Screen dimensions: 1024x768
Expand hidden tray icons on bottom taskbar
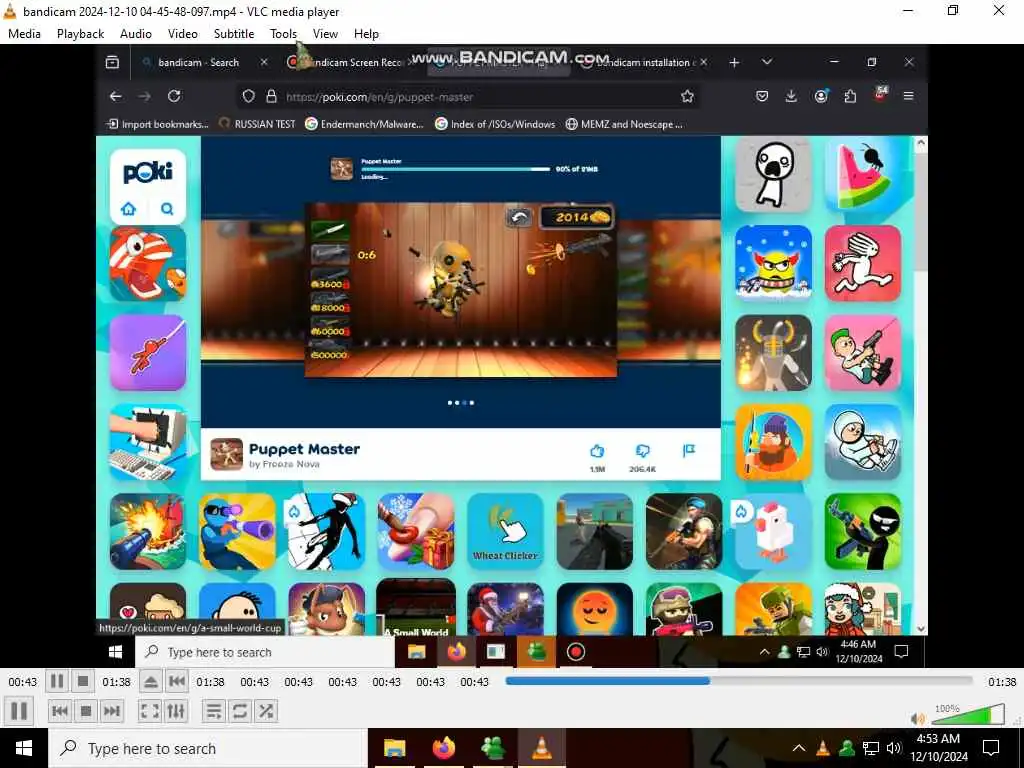799,748
